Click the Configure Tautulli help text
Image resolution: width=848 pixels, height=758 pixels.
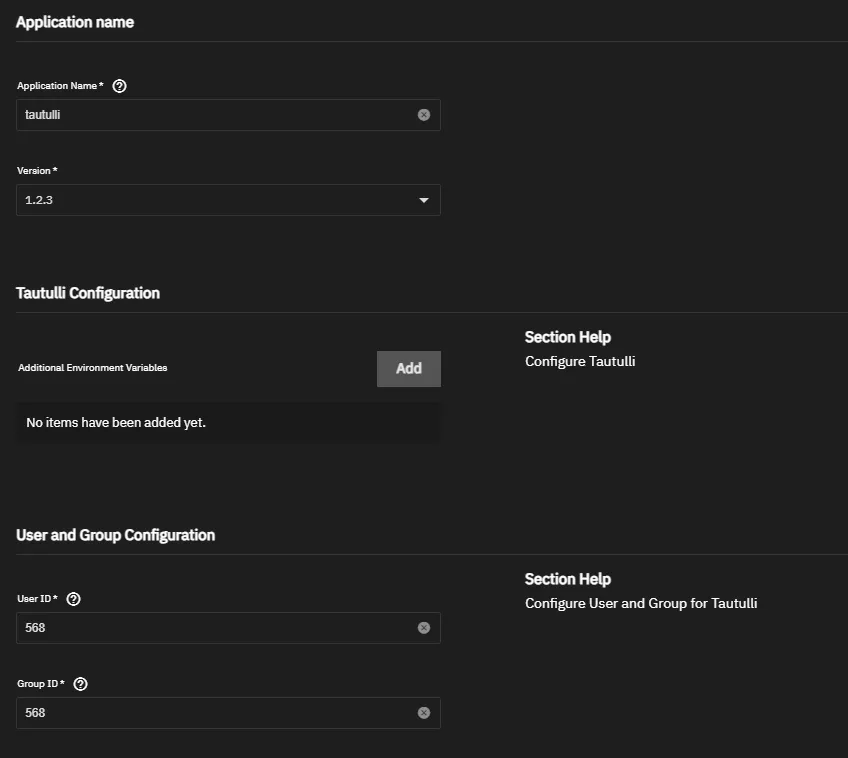click(580, 361)
